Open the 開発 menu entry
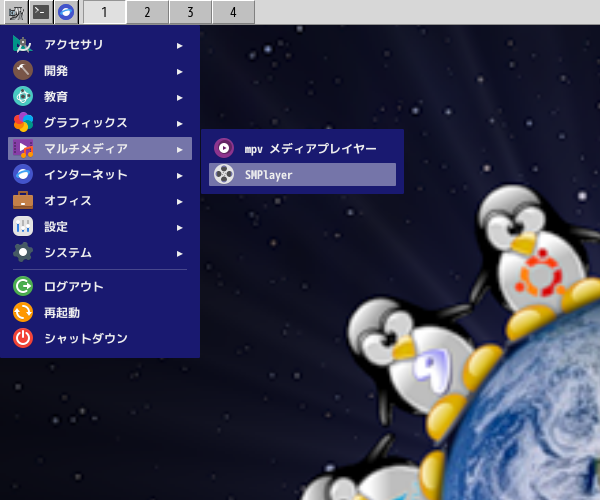 100,70
